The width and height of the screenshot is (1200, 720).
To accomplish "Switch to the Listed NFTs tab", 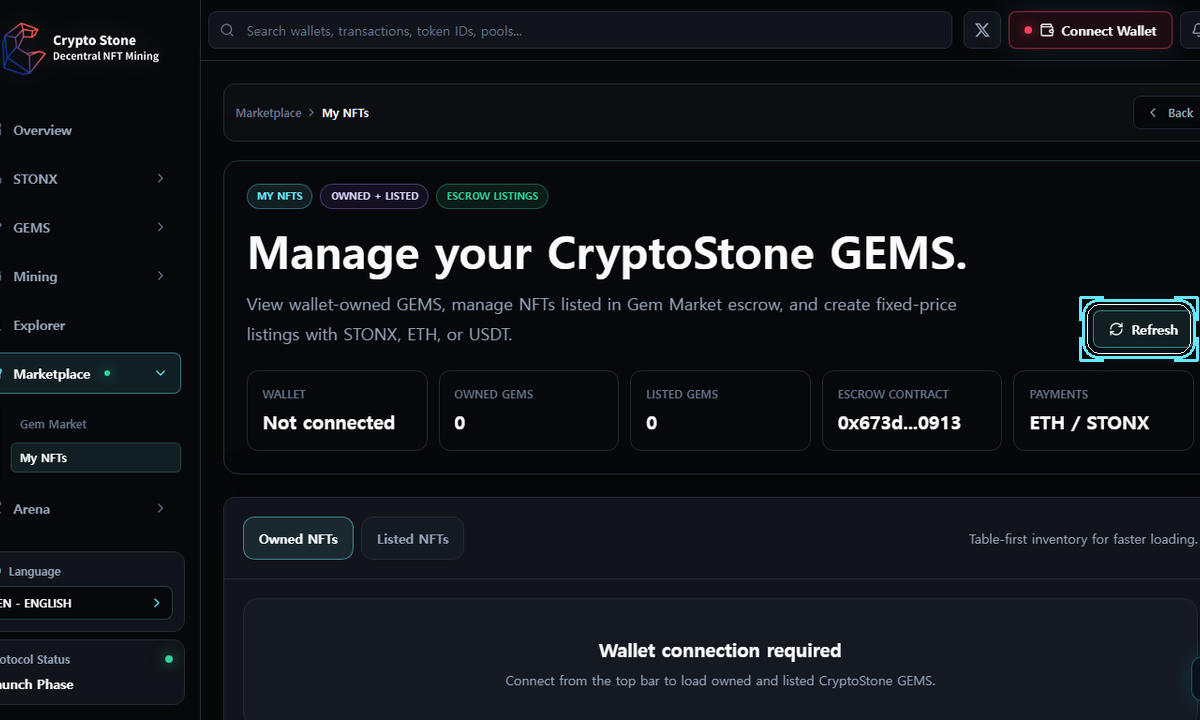I will point(412,539).
